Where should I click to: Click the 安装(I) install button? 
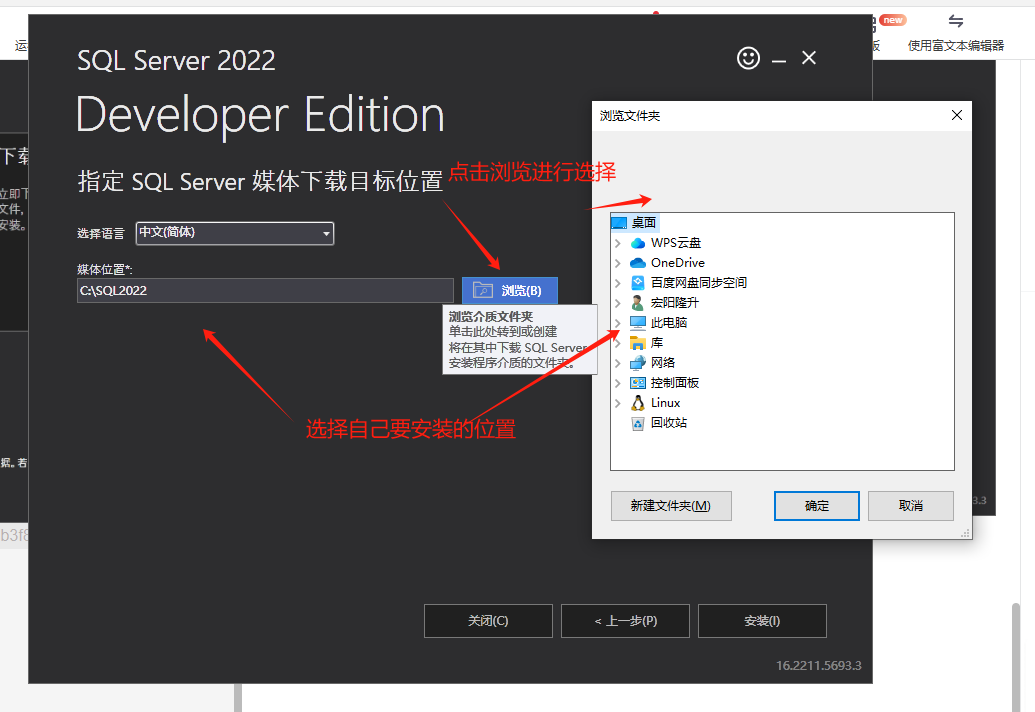(762, 621)
